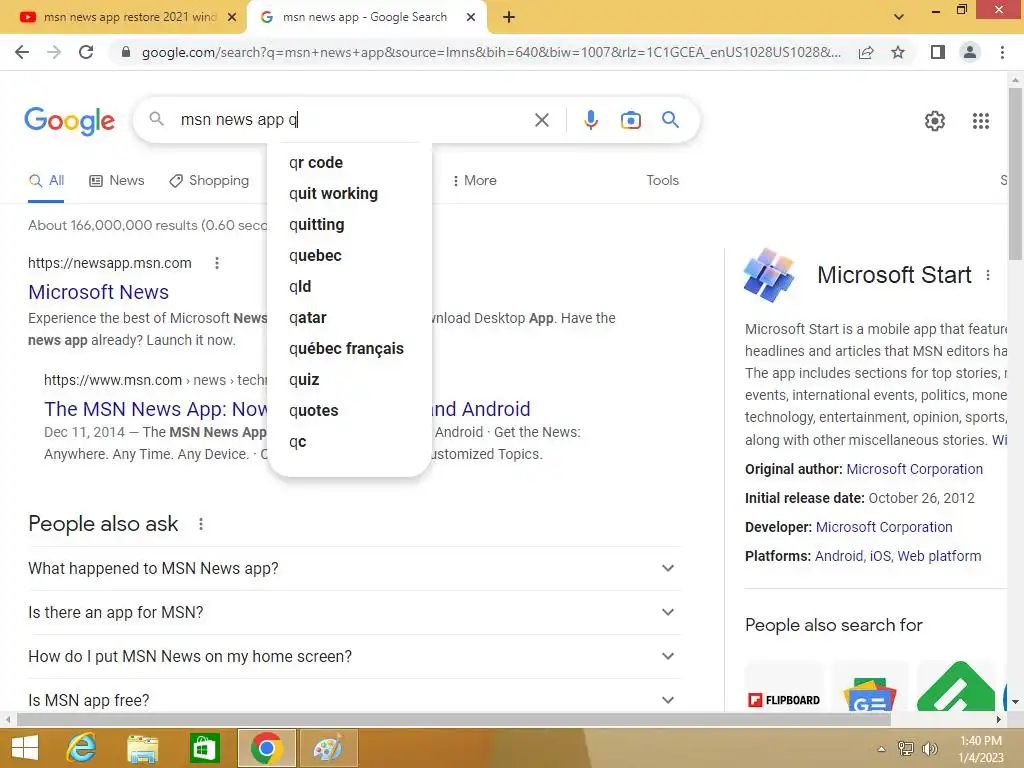Click the volume icon in system tray

tap(929, 748)
